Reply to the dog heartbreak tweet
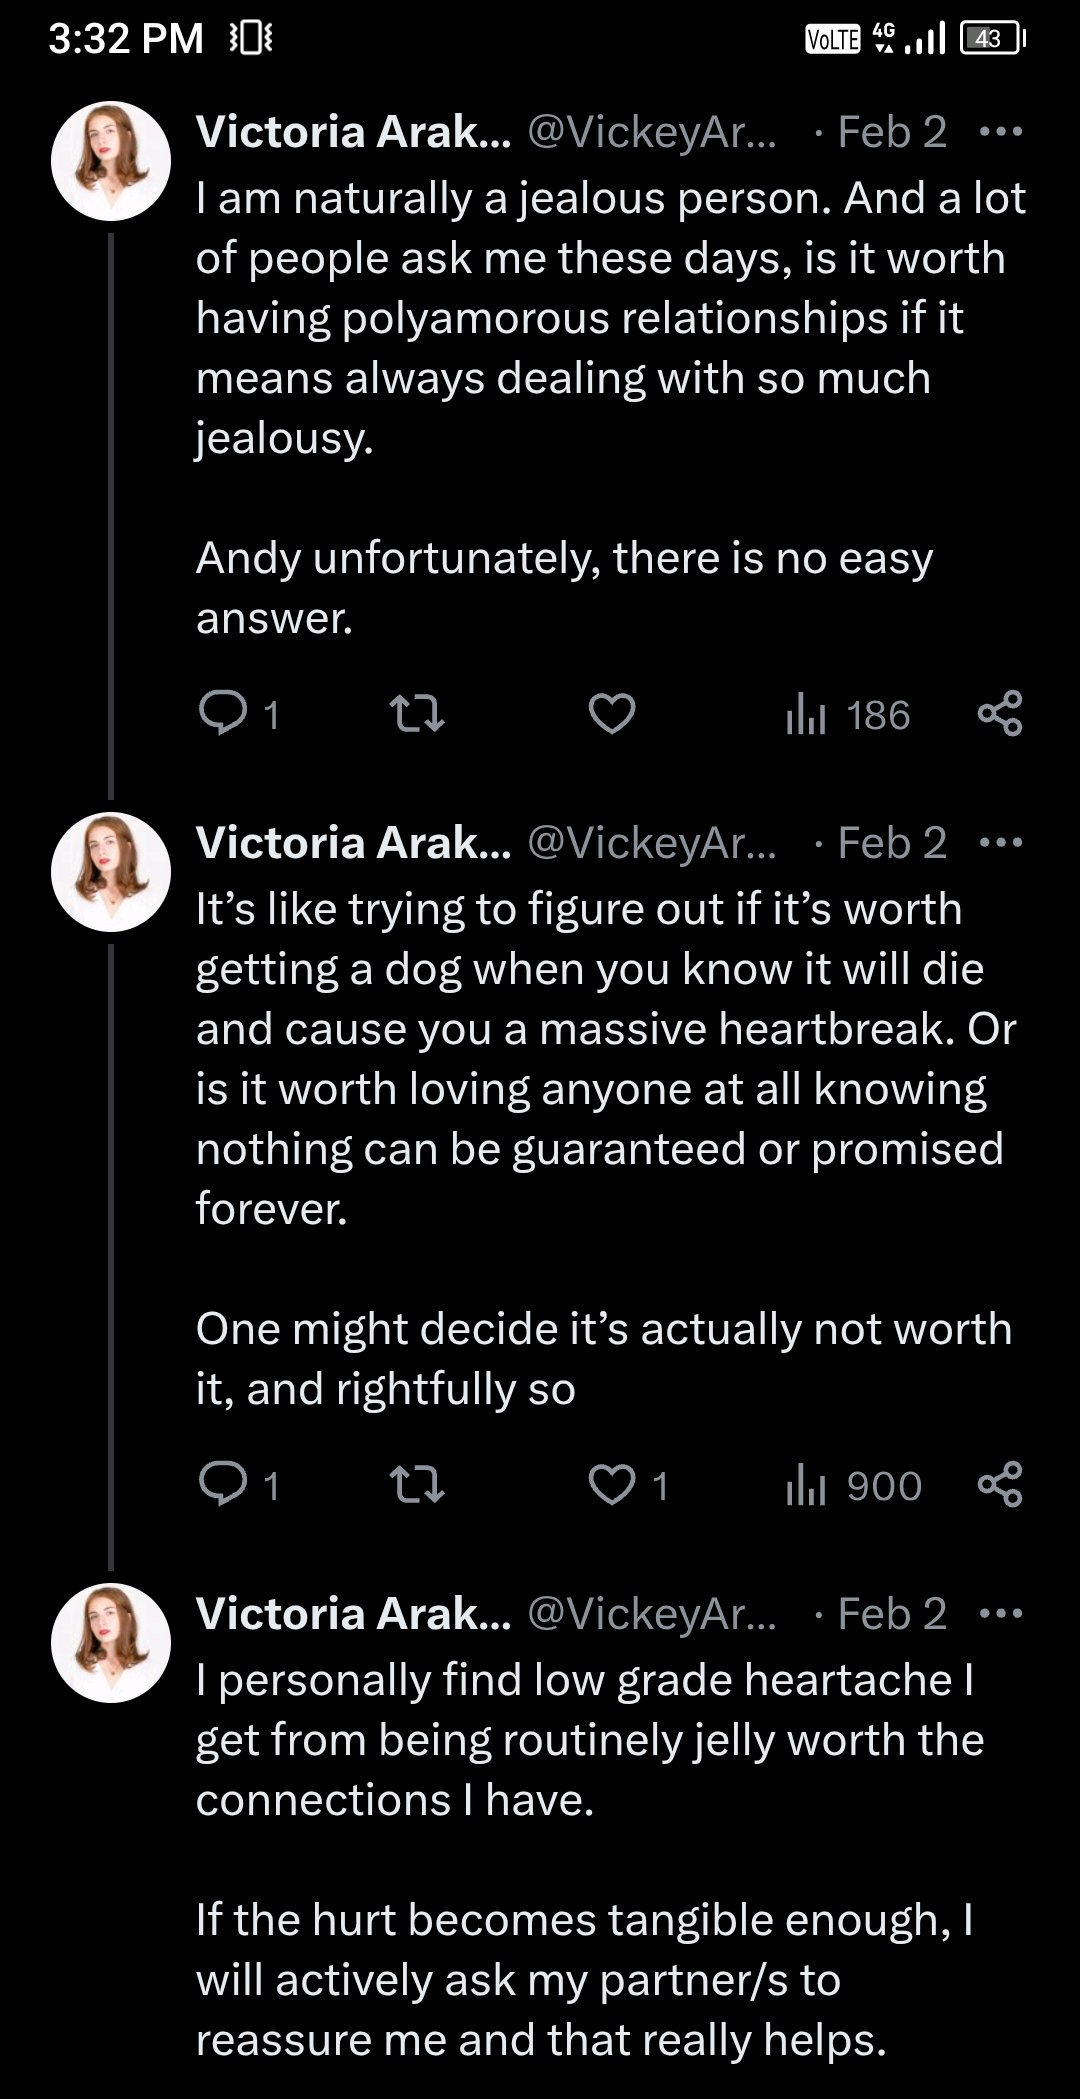This screenshot has width=1080, height=2099. coord(223,1485)
